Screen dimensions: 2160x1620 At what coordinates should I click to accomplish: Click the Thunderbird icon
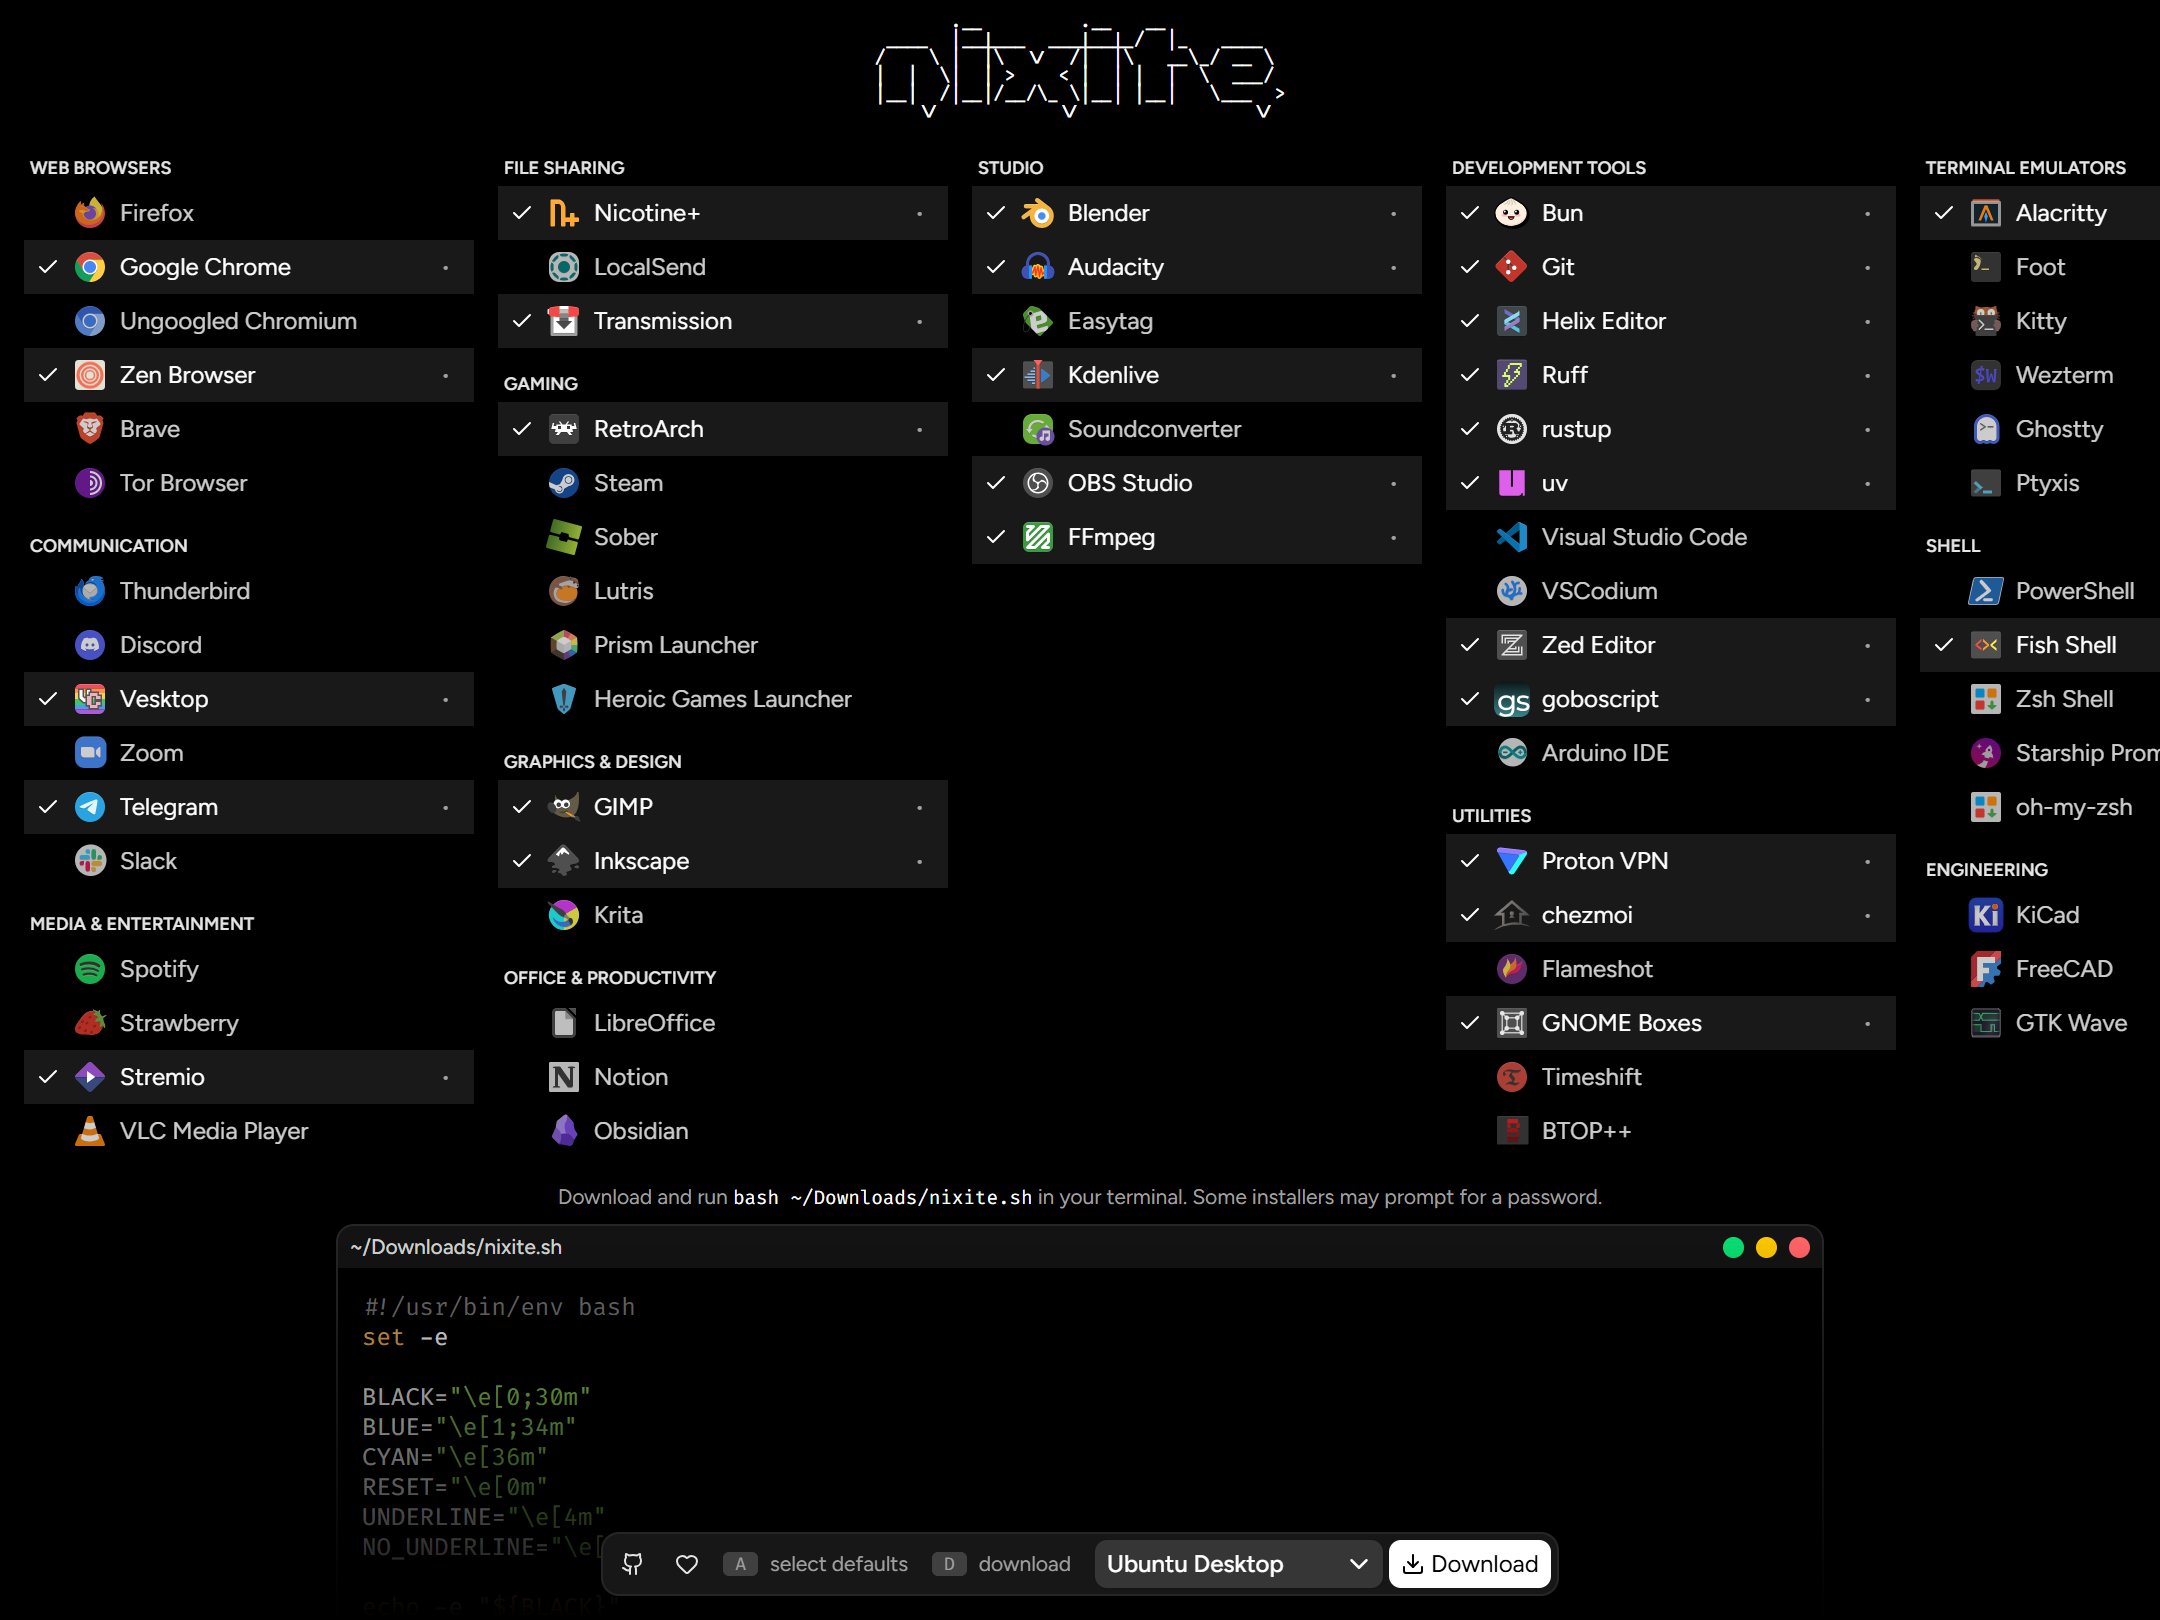90,591
